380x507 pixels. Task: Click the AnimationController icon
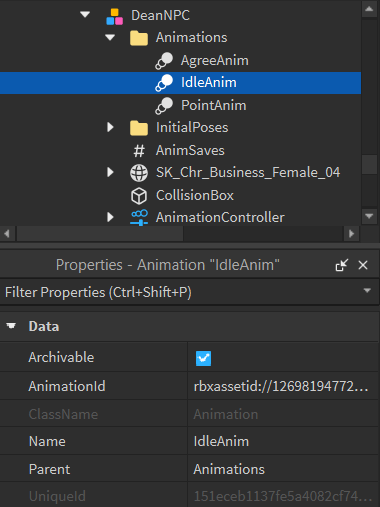(x=139, y=218)
